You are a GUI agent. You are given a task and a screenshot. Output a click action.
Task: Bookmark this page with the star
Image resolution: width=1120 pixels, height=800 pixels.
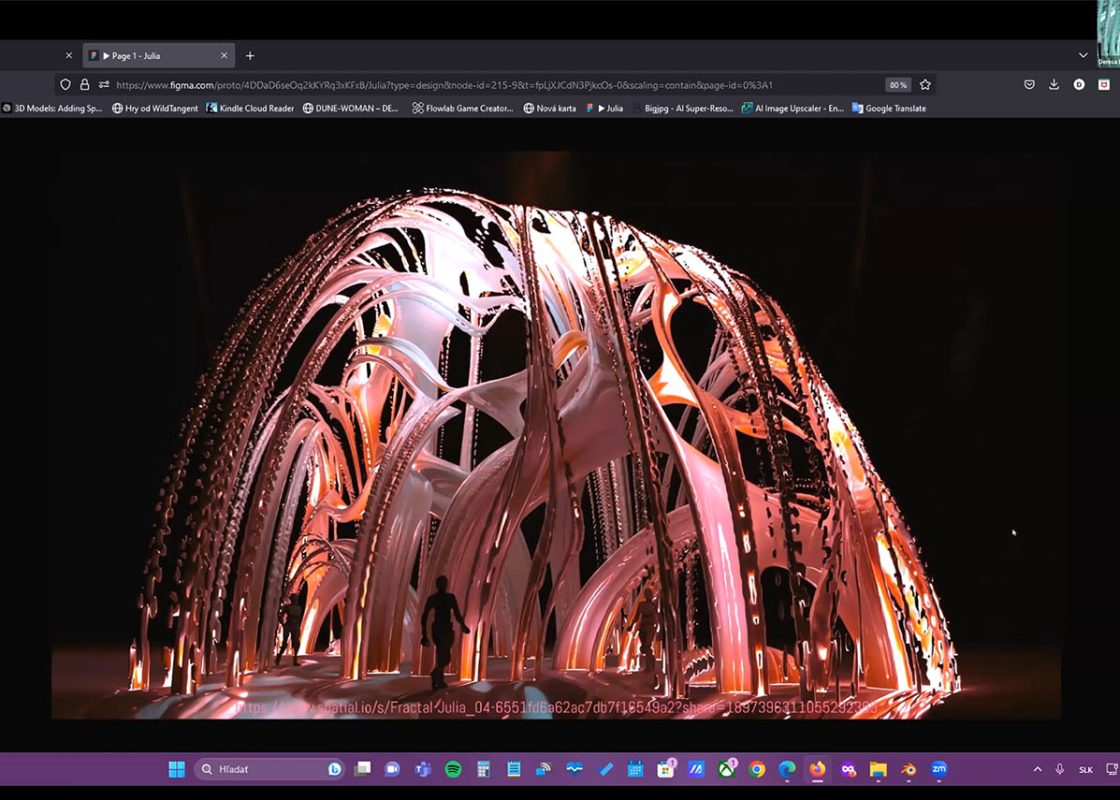[x=925, y=85]
